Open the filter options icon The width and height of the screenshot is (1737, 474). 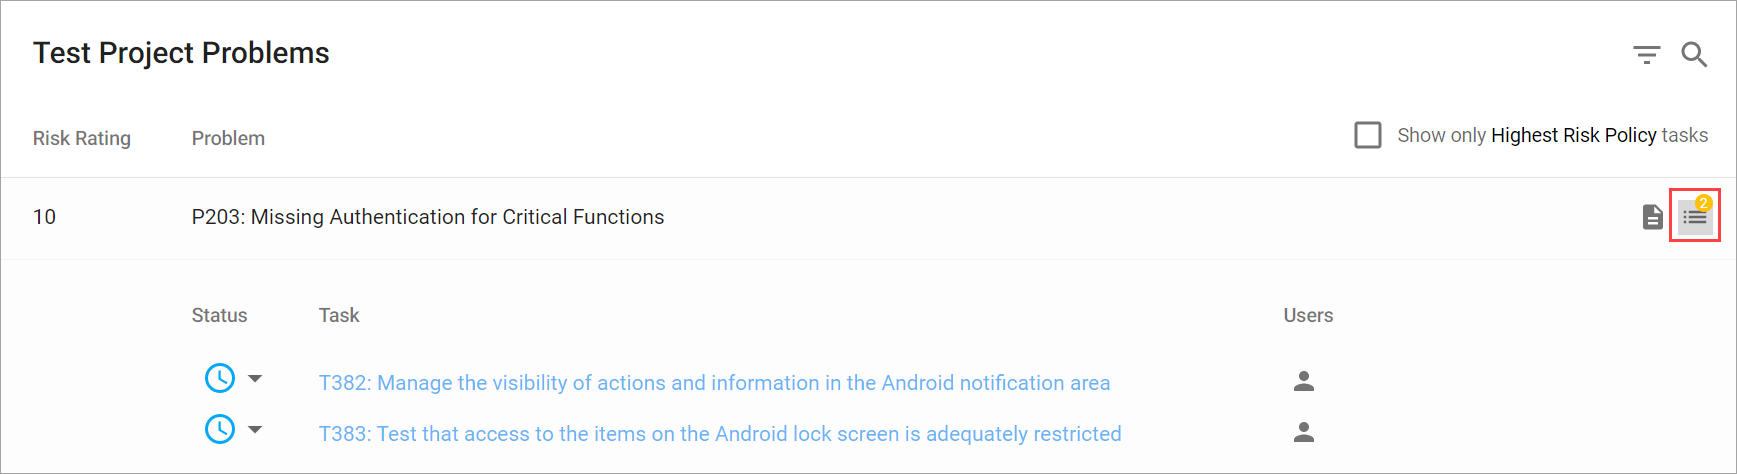1646,55
